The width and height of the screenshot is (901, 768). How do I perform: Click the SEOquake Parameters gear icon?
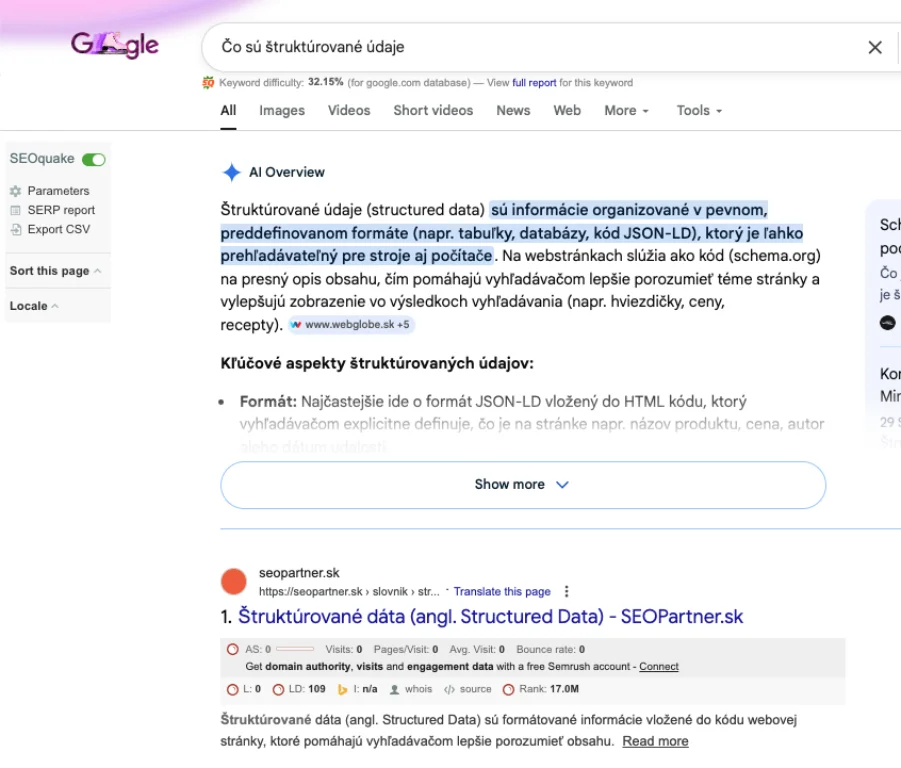click(x=15, y=191)
